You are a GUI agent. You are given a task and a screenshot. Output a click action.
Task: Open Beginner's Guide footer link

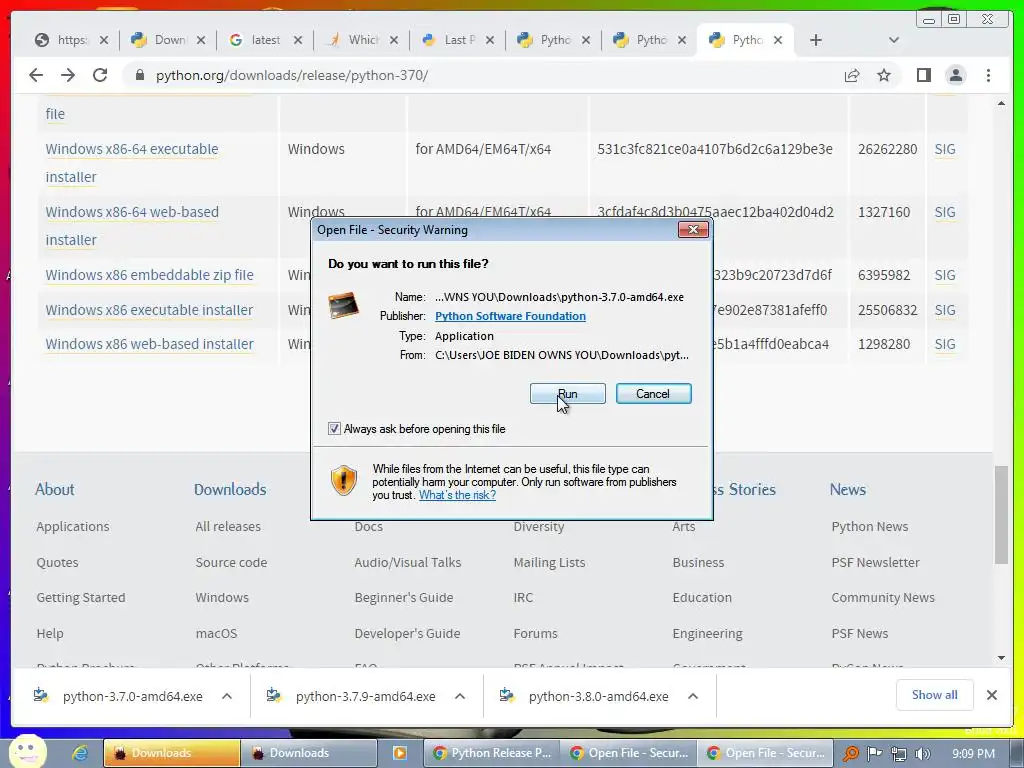(x=404, y=598)
